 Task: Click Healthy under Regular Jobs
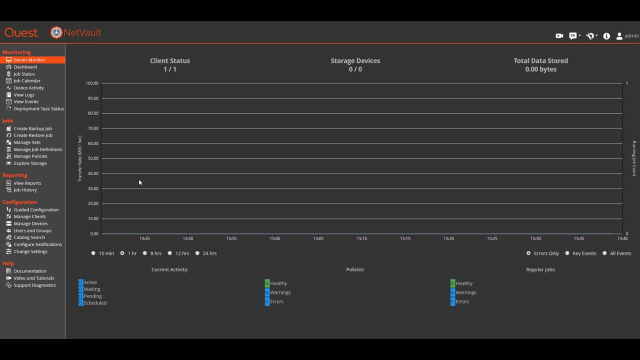462,283
